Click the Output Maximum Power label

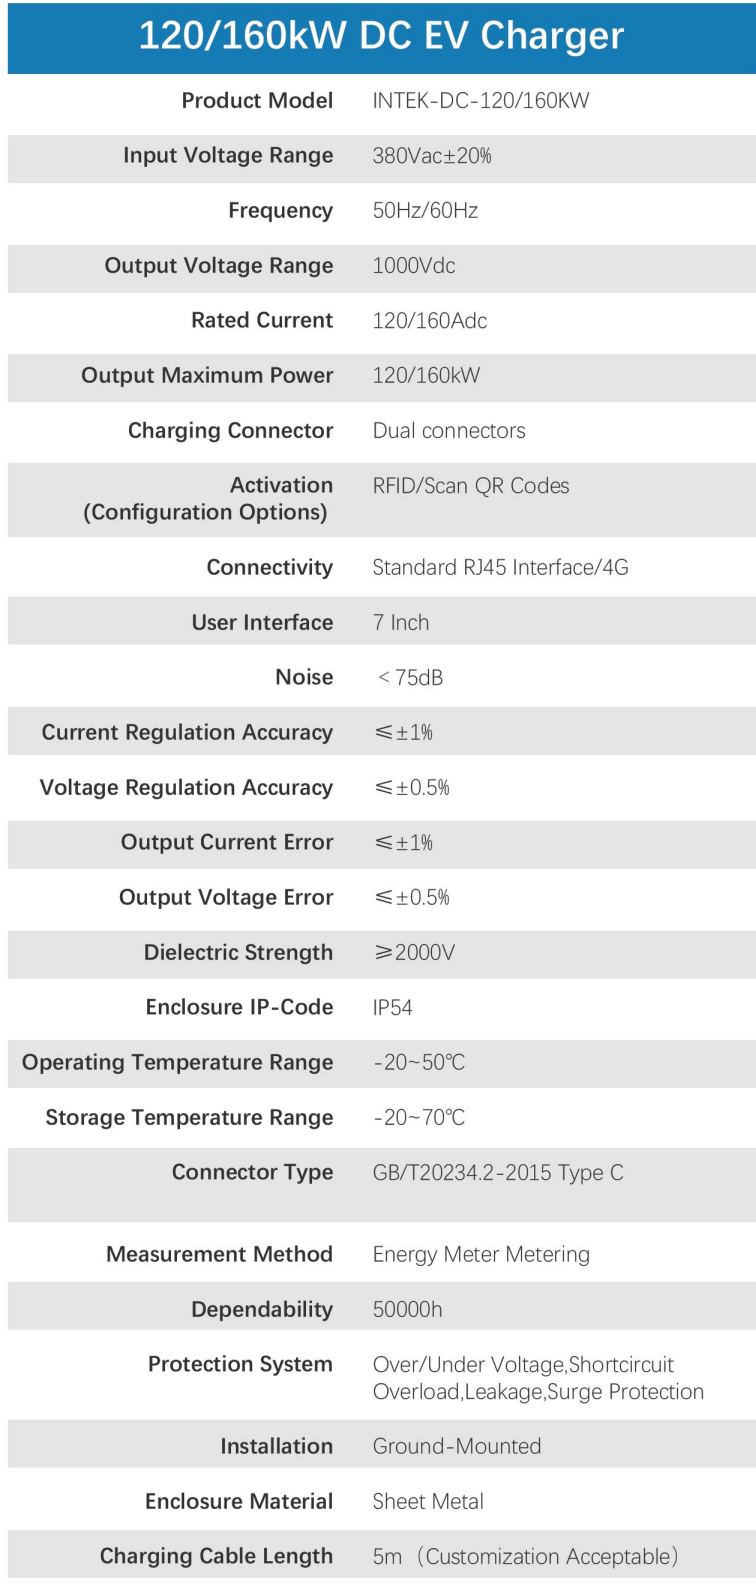(207, 376)
